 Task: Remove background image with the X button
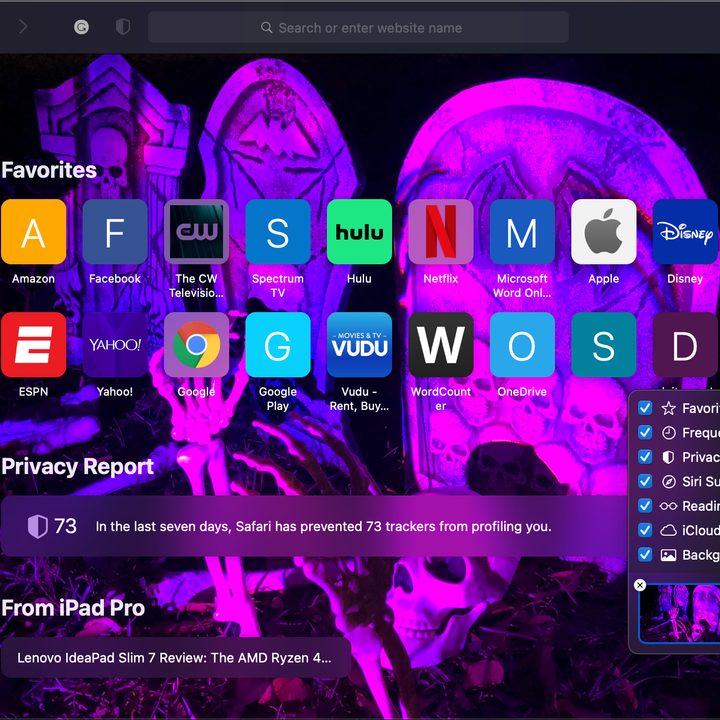(640, 585)
